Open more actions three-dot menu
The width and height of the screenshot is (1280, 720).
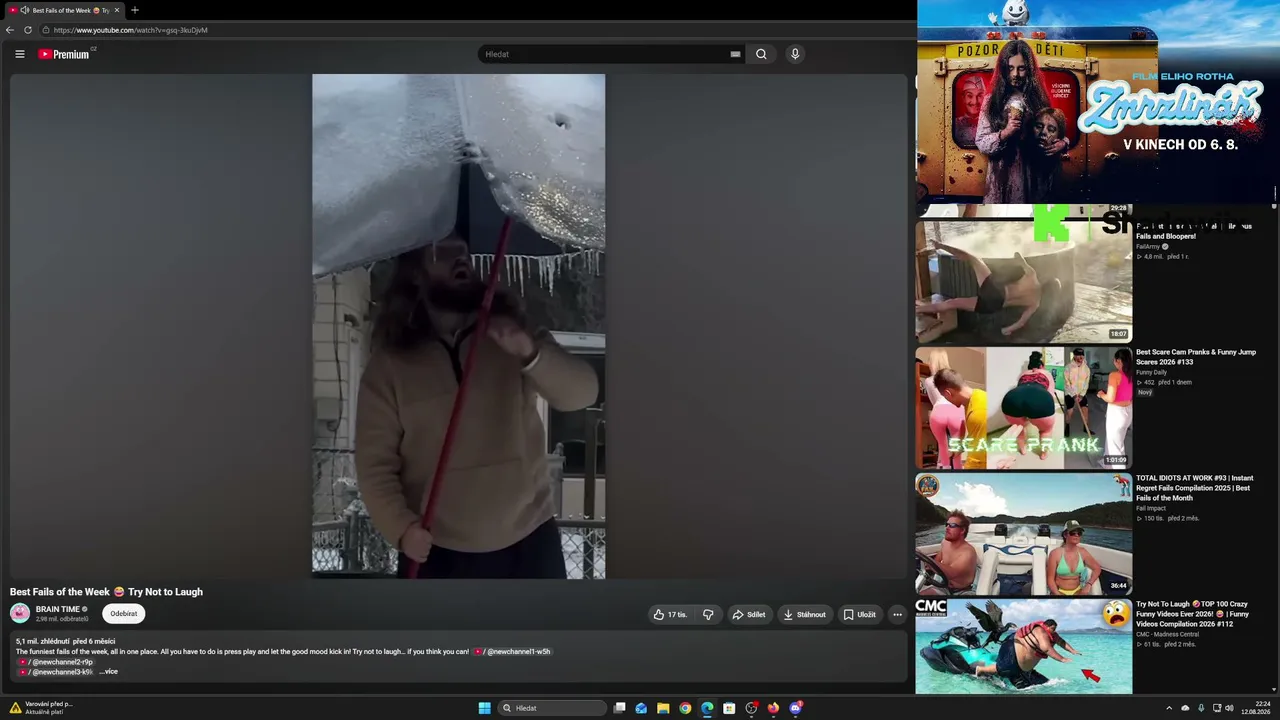[x=897, y=615]
